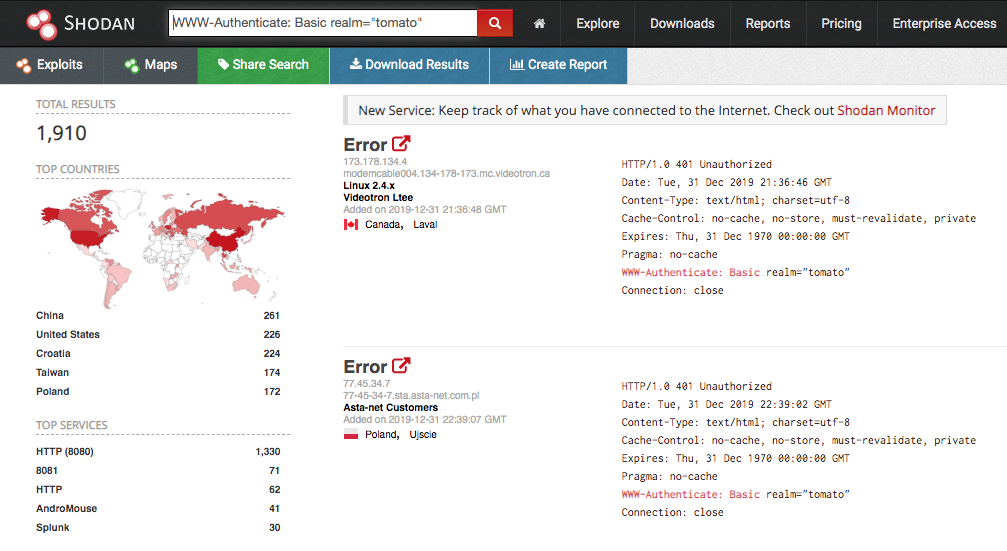The height and width of the screenshot is (551, 1007).
Task: Focus the Shodan search query field
Action: click(323, 23)
